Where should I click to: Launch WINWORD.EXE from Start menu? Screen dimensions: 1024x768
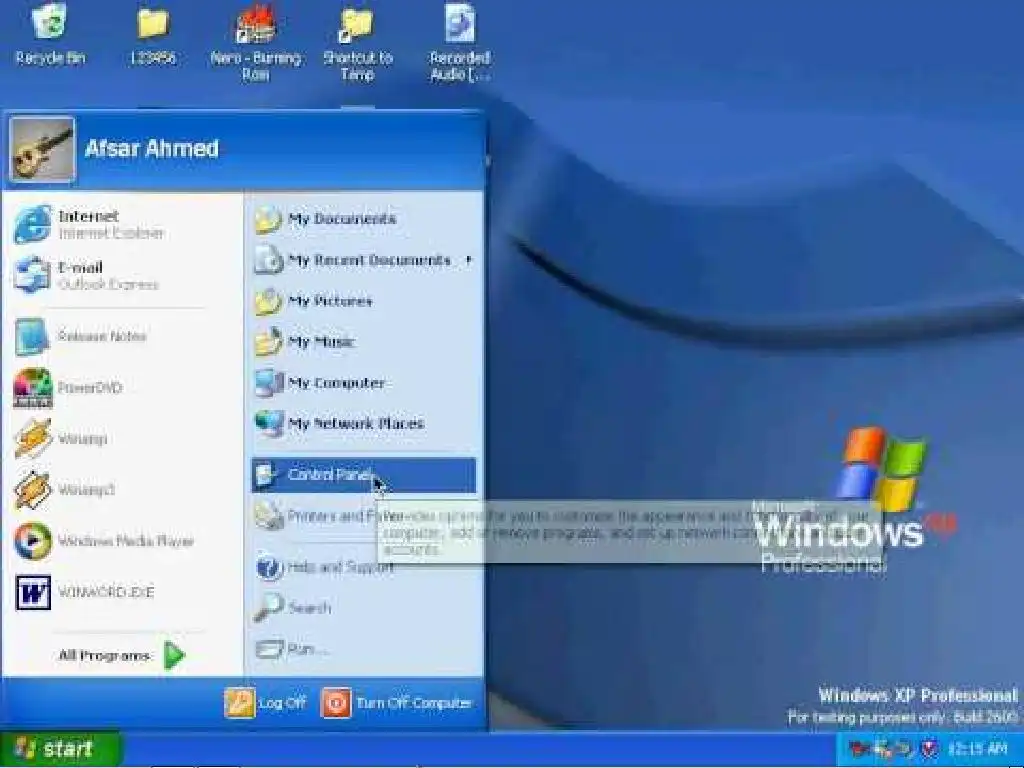point(84,592)
